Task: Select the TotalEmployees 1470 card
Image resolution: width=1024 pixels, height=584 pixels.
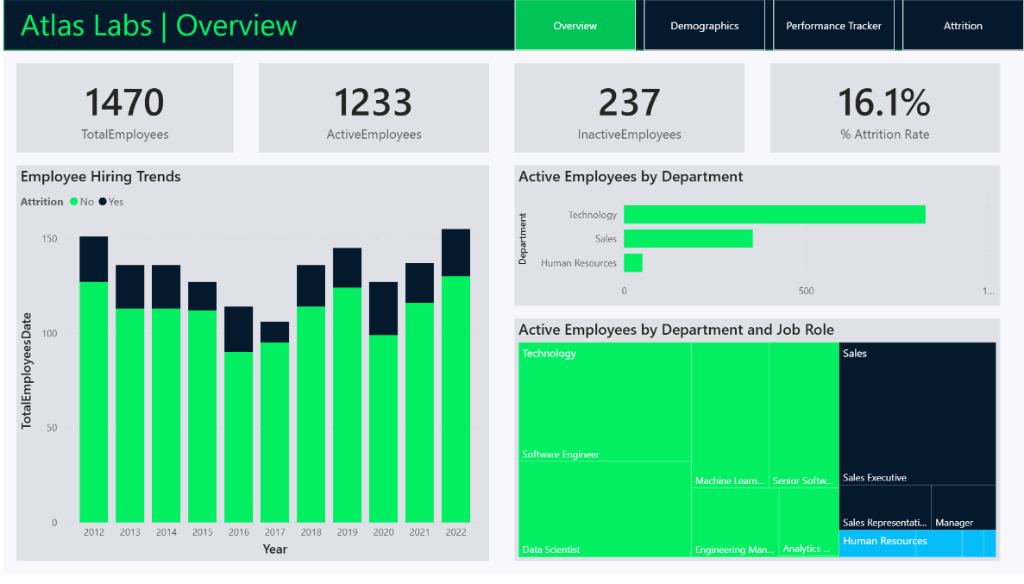Action: pyautogui.click(x=125, y=108)
